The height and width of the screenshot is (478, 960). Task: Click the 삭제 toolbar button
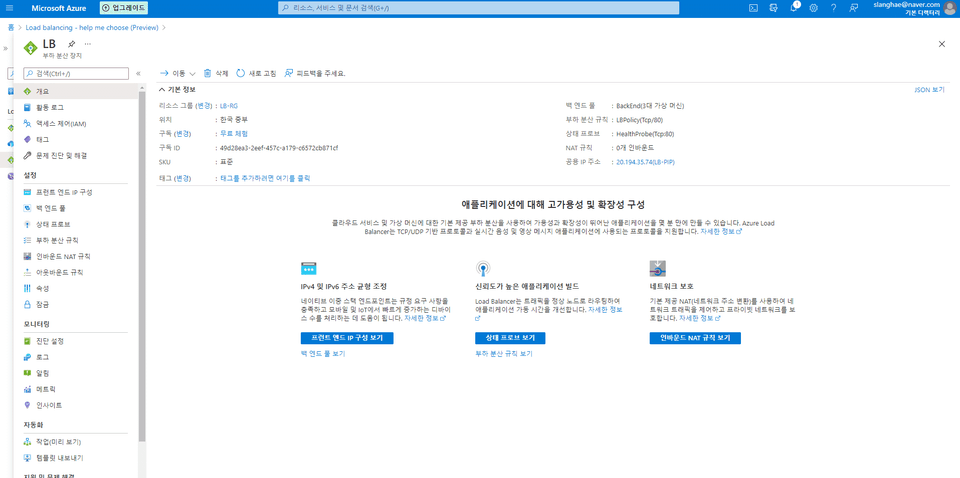click(216, 73)
